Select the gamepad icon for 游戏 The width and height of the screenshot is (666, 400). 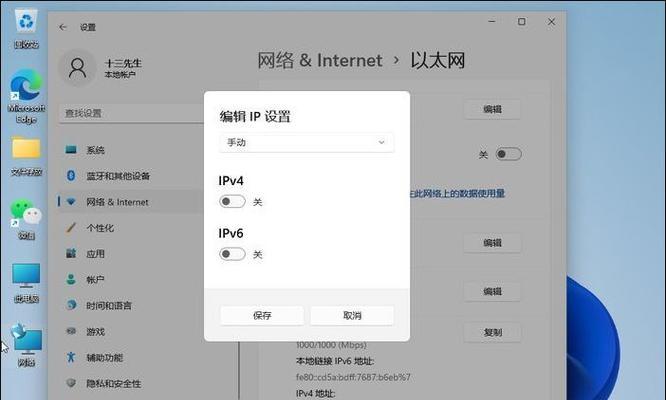71,331
